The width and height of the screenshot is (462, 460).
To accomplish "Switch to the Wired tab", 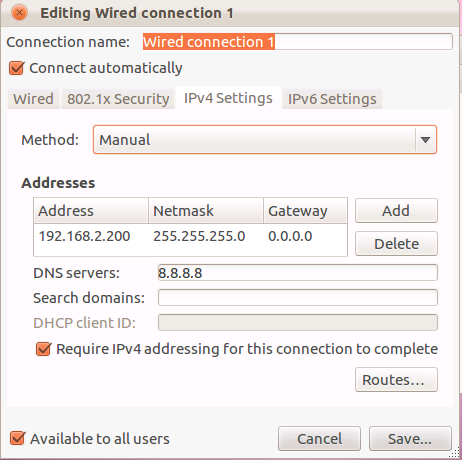I will tap(33, 99).
